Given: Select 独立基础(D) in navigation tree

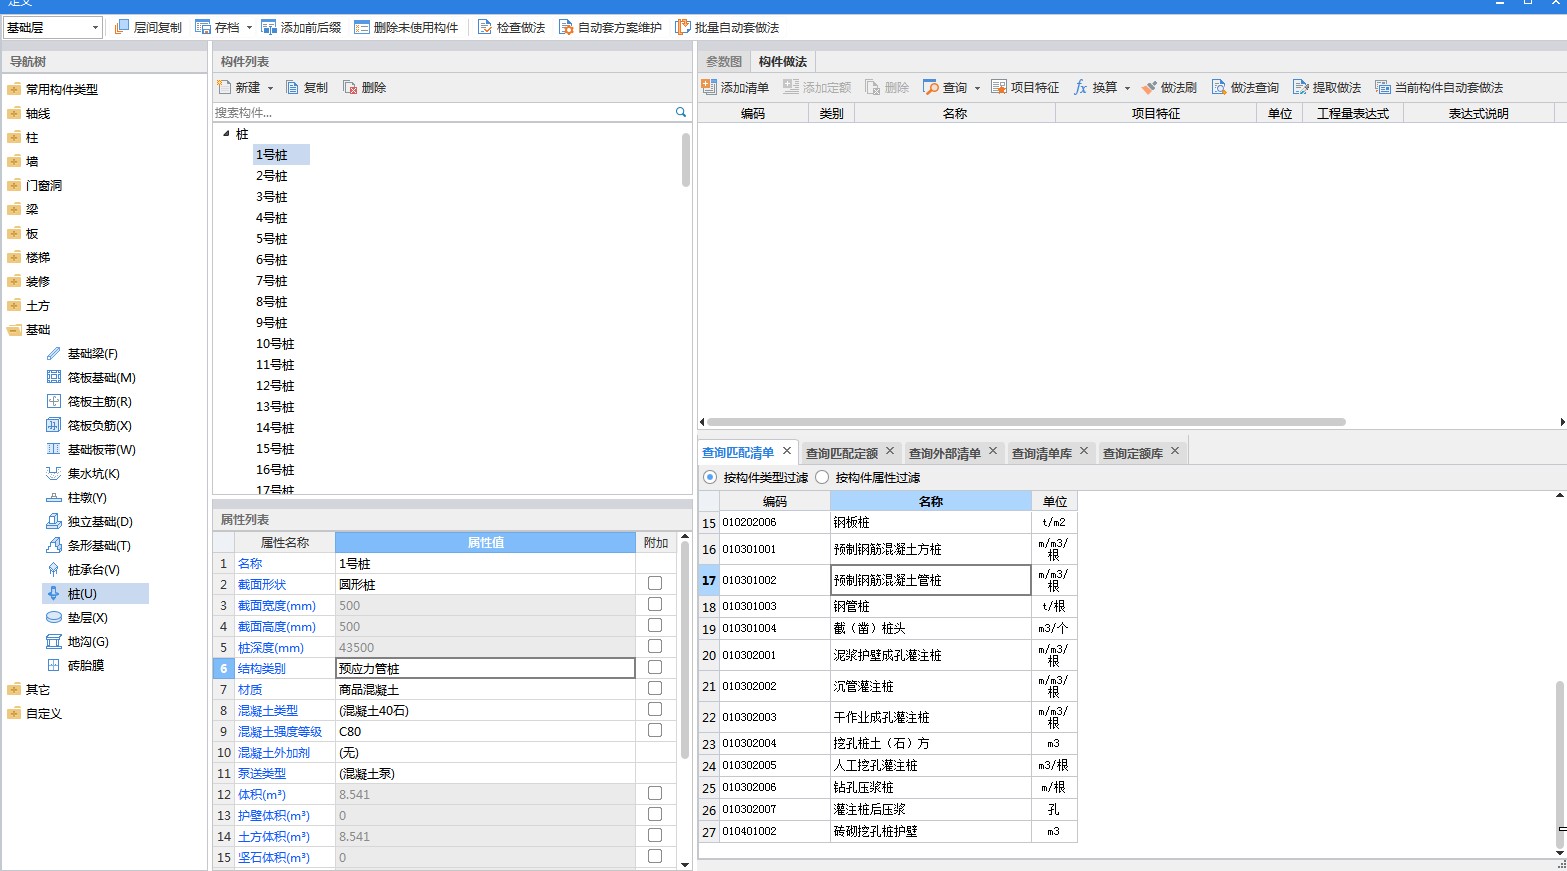Looking at the screenshot, I should point(100,521).
